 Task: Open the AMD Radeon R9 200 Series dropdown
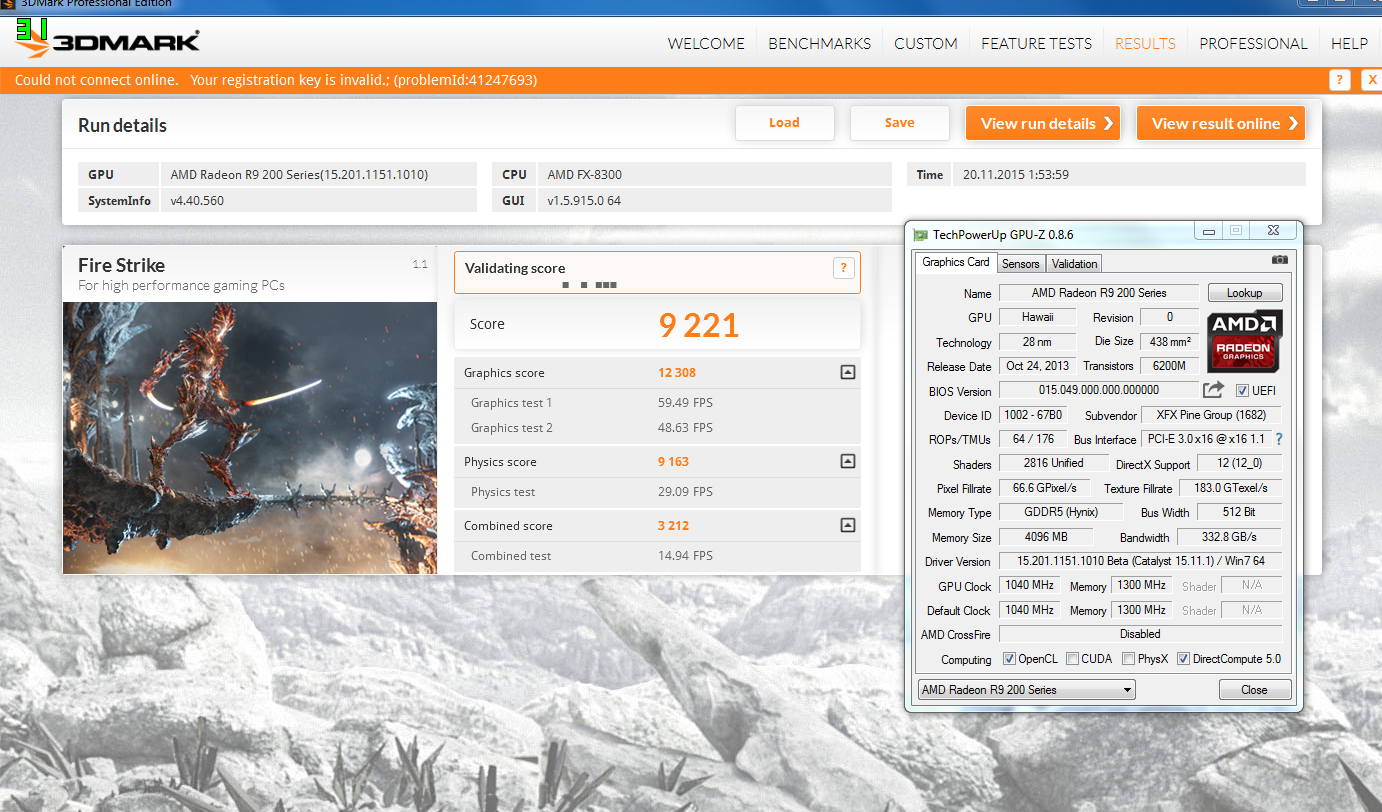(x=1026, y=690)
